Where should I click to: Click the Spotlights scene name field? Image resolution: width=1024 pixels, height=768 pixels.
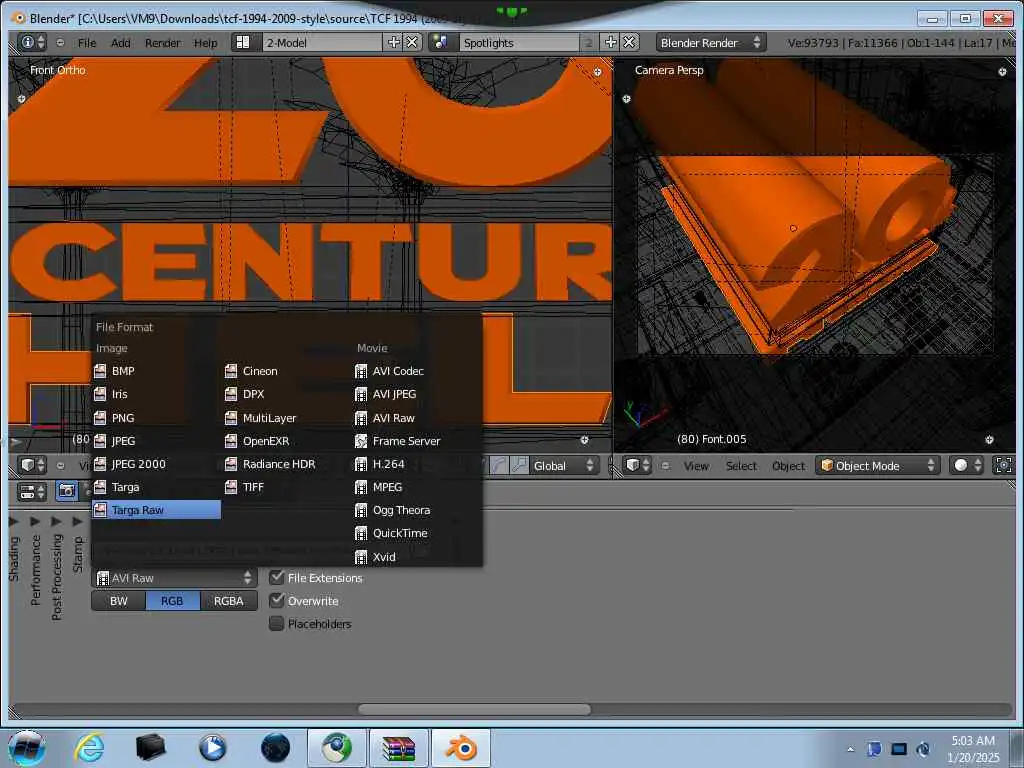pyautogui.click(x=520, y=42)
